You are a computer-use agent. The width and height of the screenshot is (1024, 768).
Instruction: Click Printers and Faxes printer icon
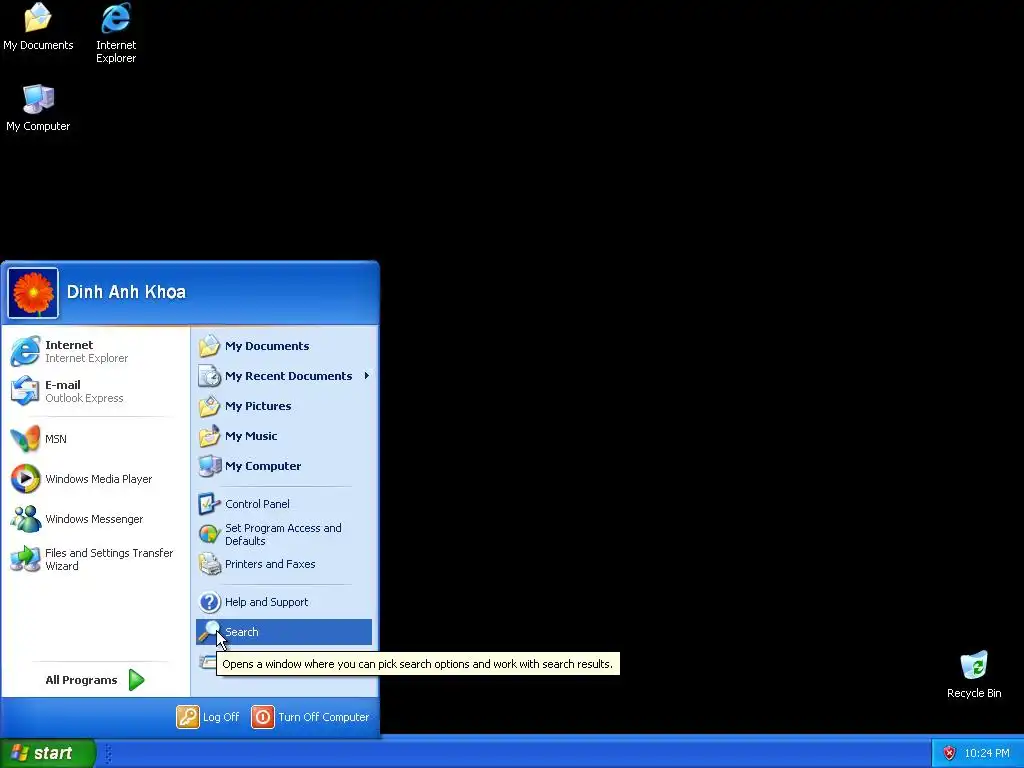(x=210, y=564)
